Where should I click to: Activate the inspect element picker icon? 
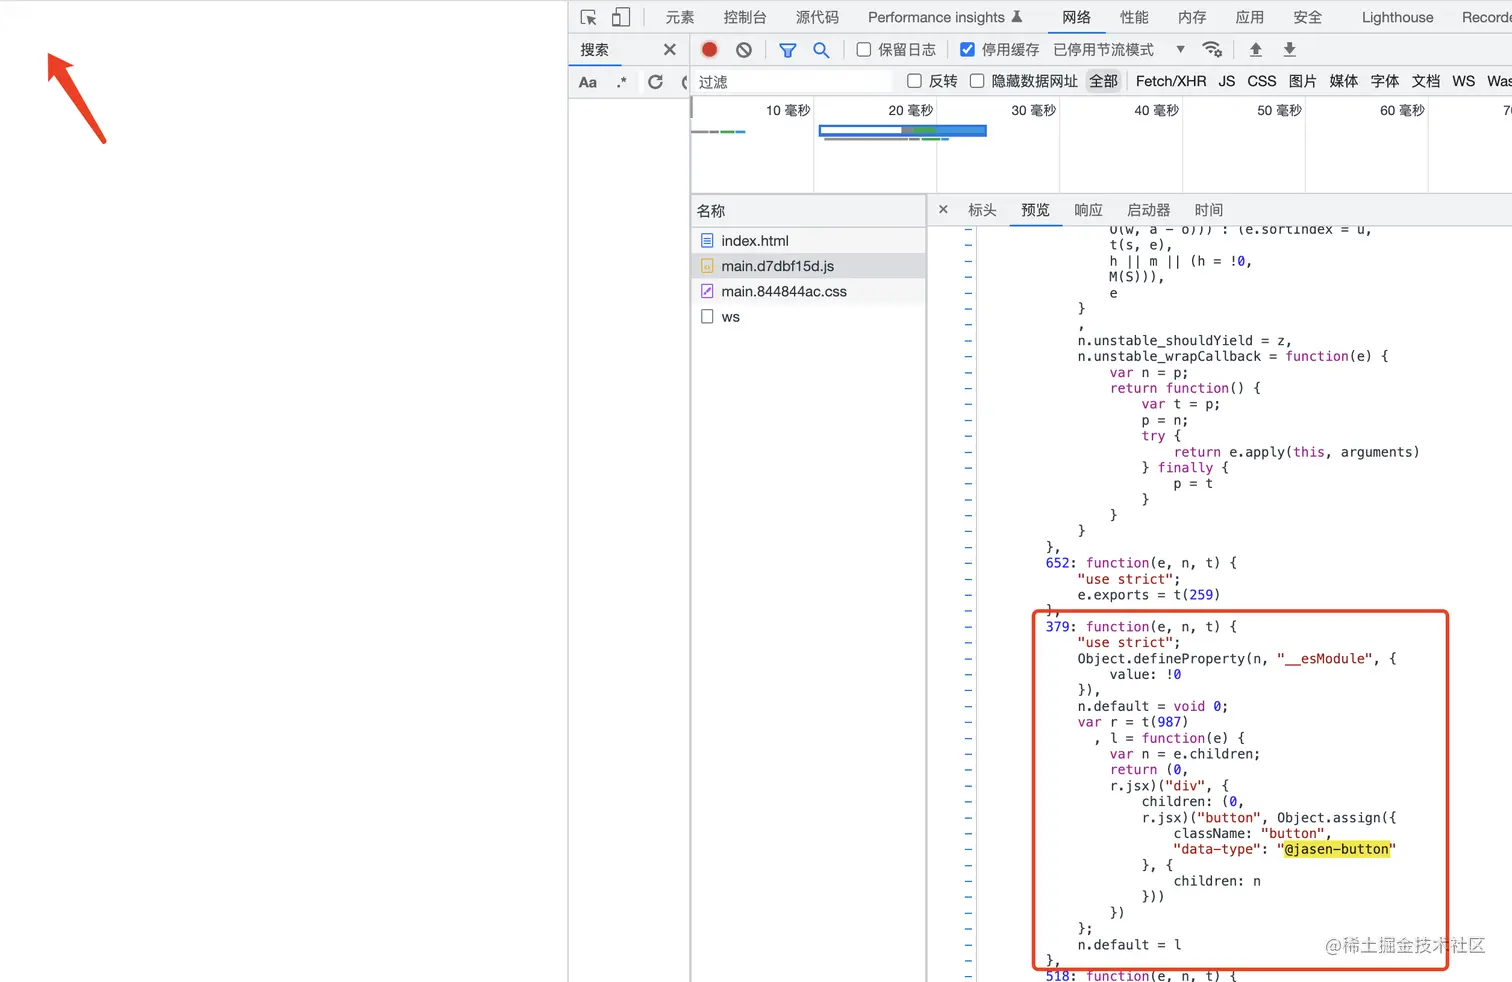tap(588, 17)
